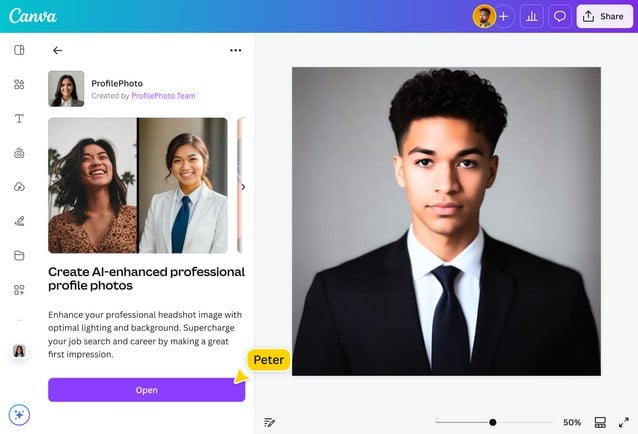Open the Design panel icon in sidebar

click(19, 50)
